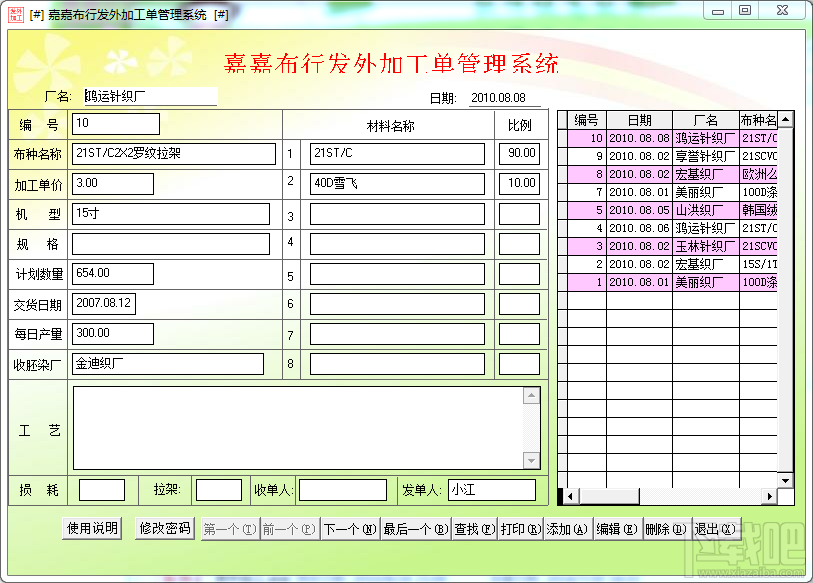Click the 加工单价 field showing 3.00

pos(113,184)
